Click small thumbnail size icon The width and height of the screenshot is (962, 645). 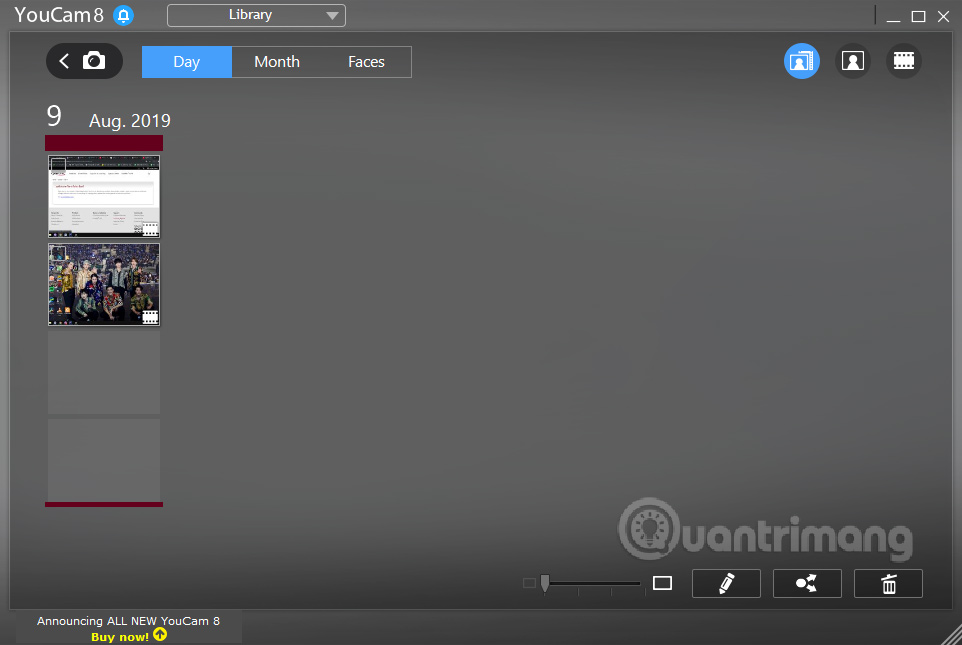tap(529, 583)
